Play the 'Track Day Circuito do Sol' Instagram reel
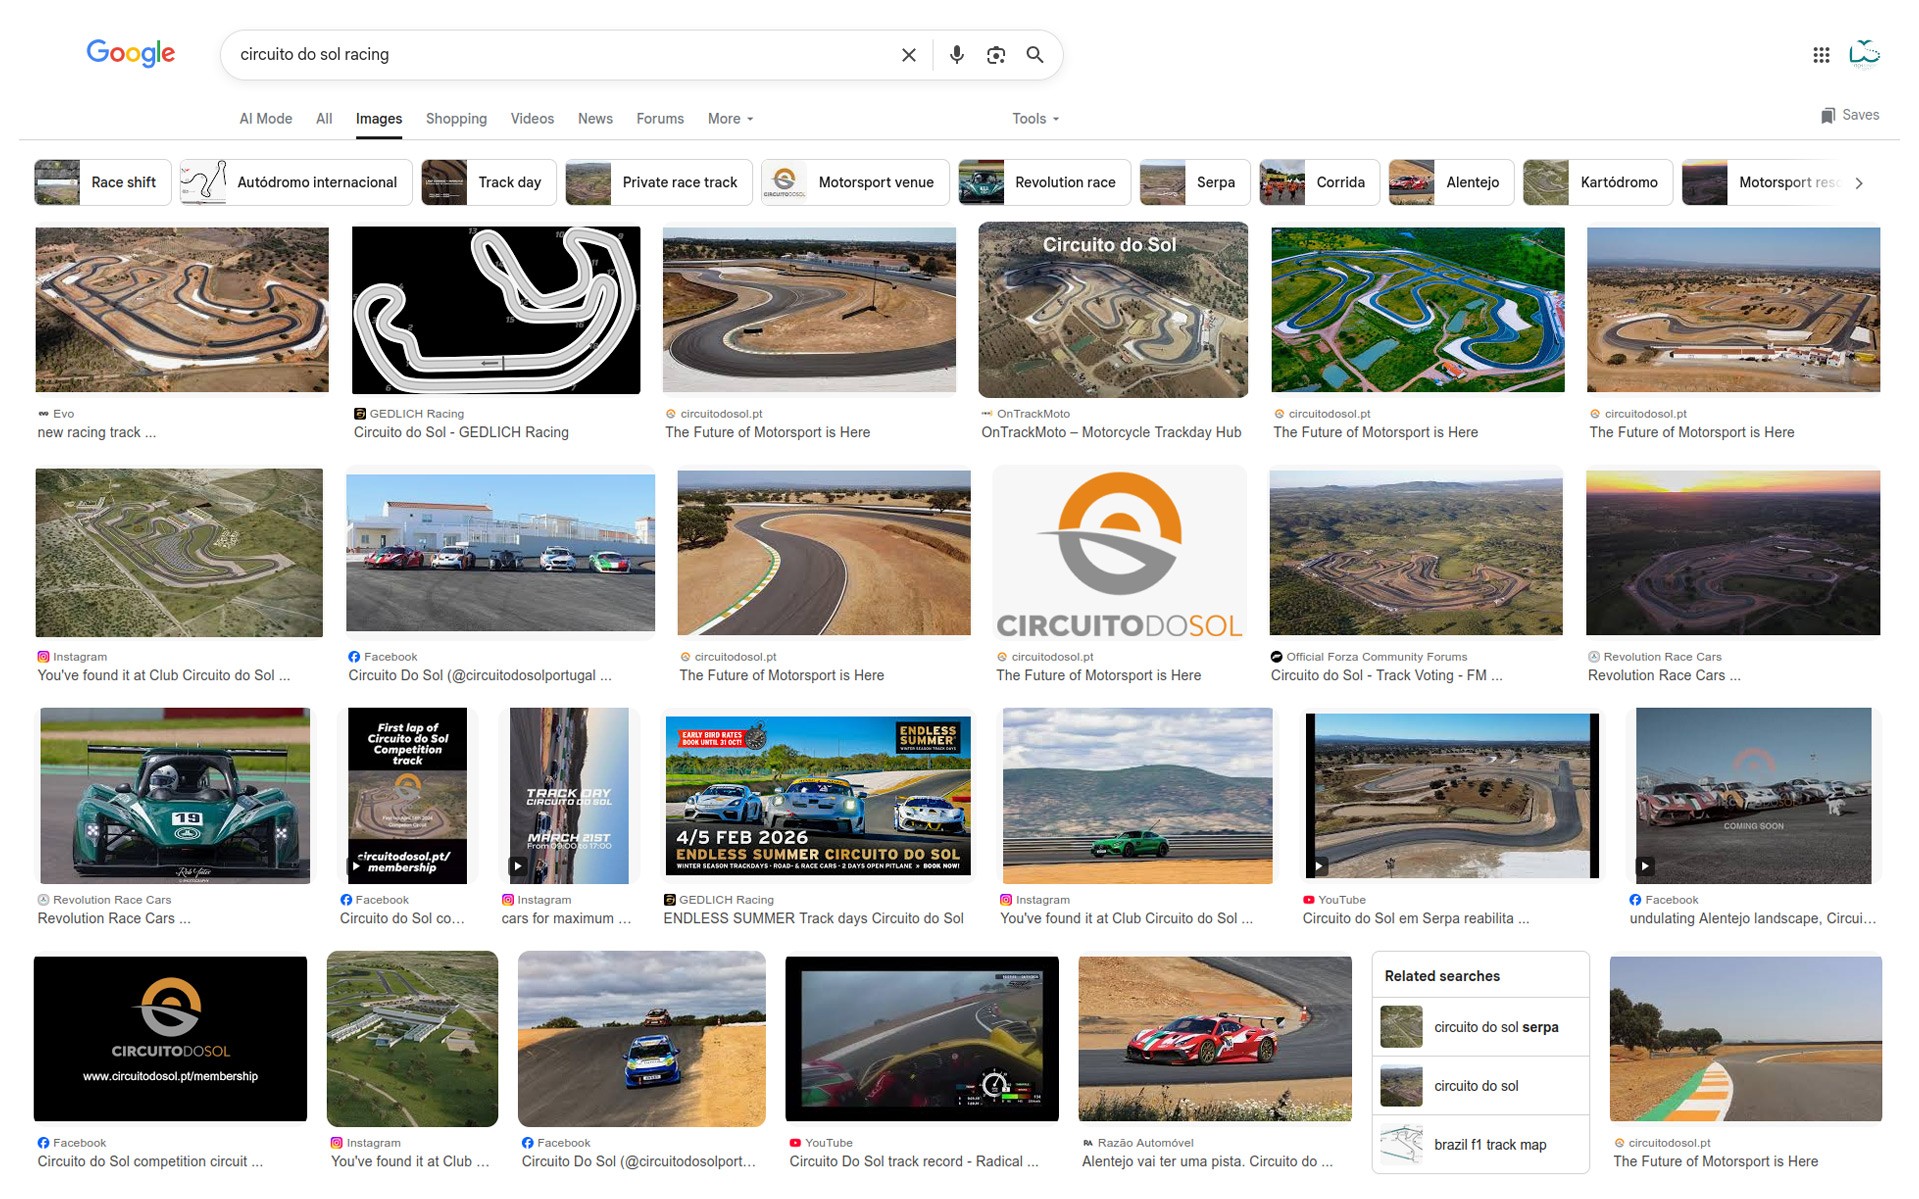 point(517,866)
